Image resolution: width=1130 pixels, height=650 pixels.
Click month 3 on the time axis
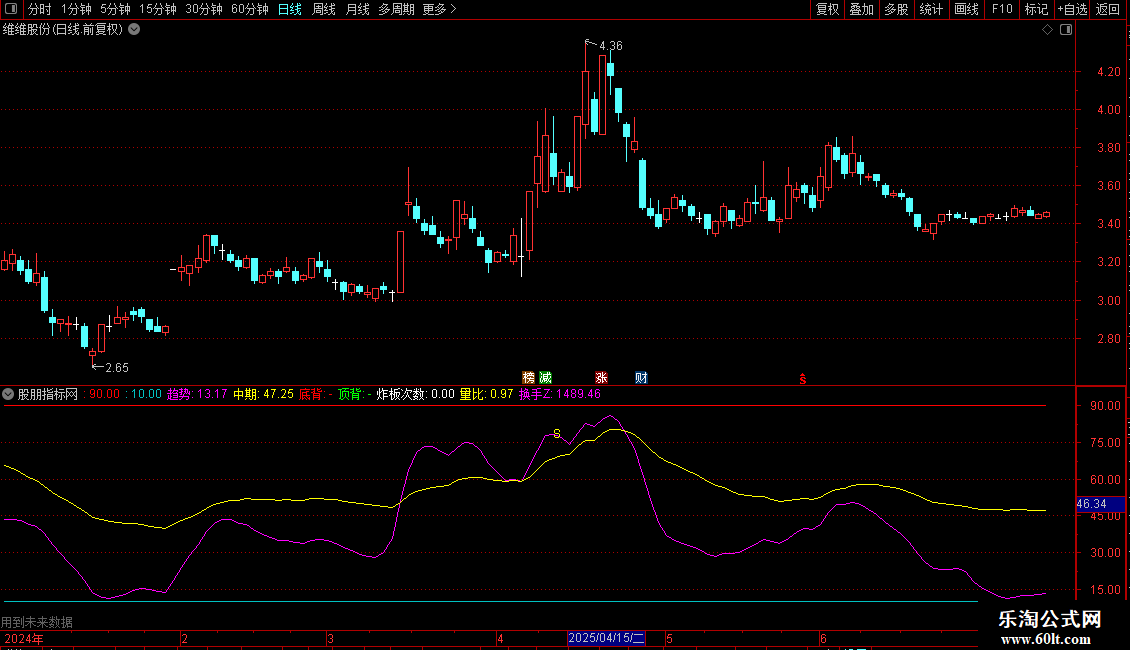click(330, 638)
